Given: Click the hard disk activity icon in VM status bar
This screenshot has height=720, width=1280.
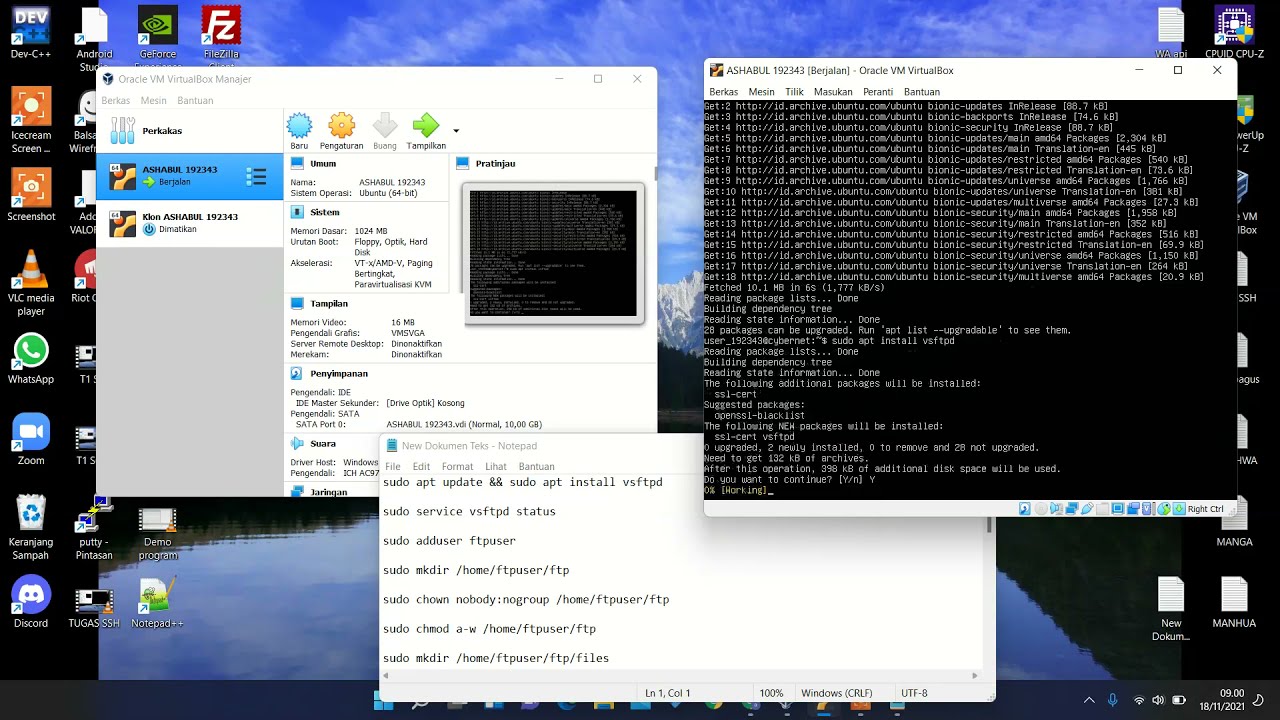Looking at the screenshot, I should click(1025, 509).
